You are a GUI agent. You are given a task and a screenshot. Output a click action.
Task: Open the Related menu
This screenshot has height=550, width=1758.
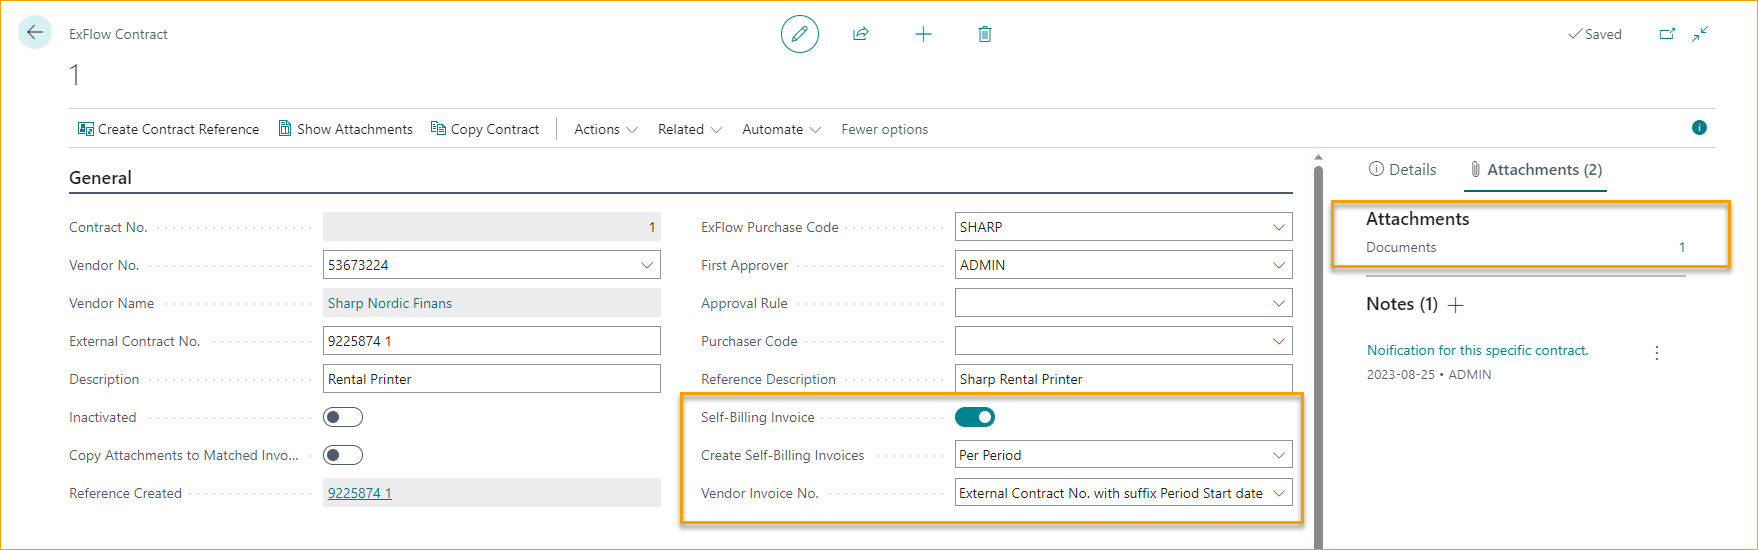pyautogui.click(x=690, y=129)
